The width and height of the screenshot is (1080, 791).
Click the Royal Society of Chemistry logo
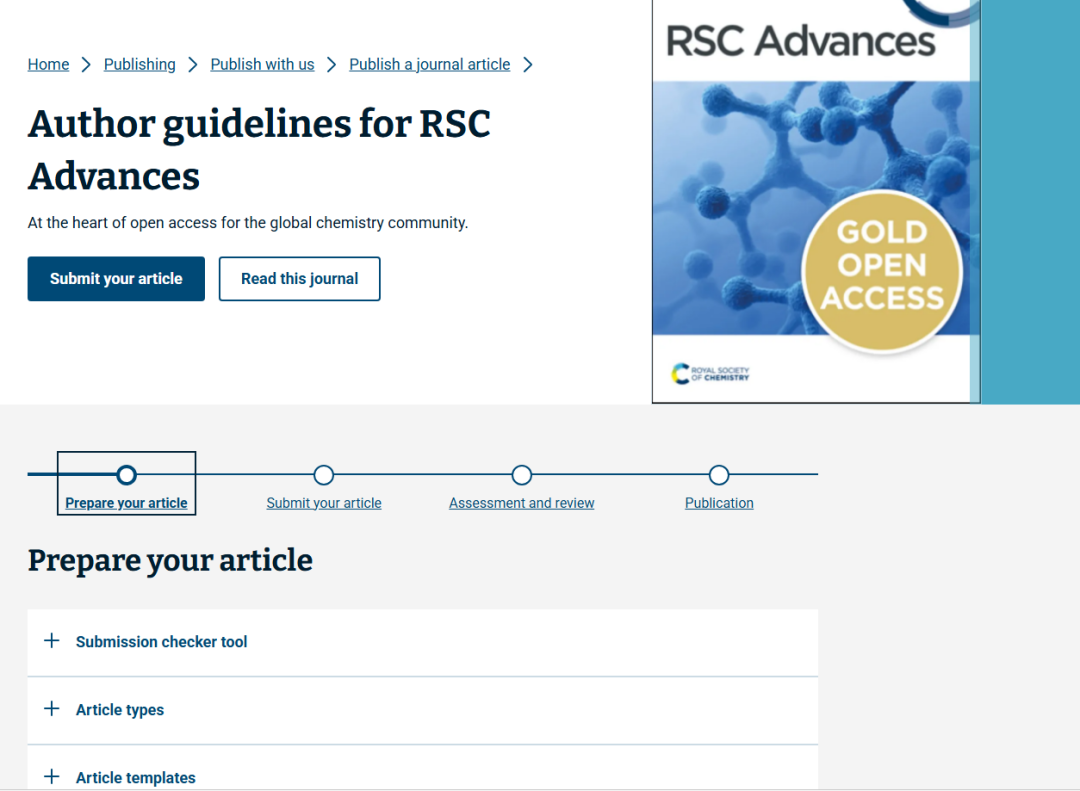710,373
